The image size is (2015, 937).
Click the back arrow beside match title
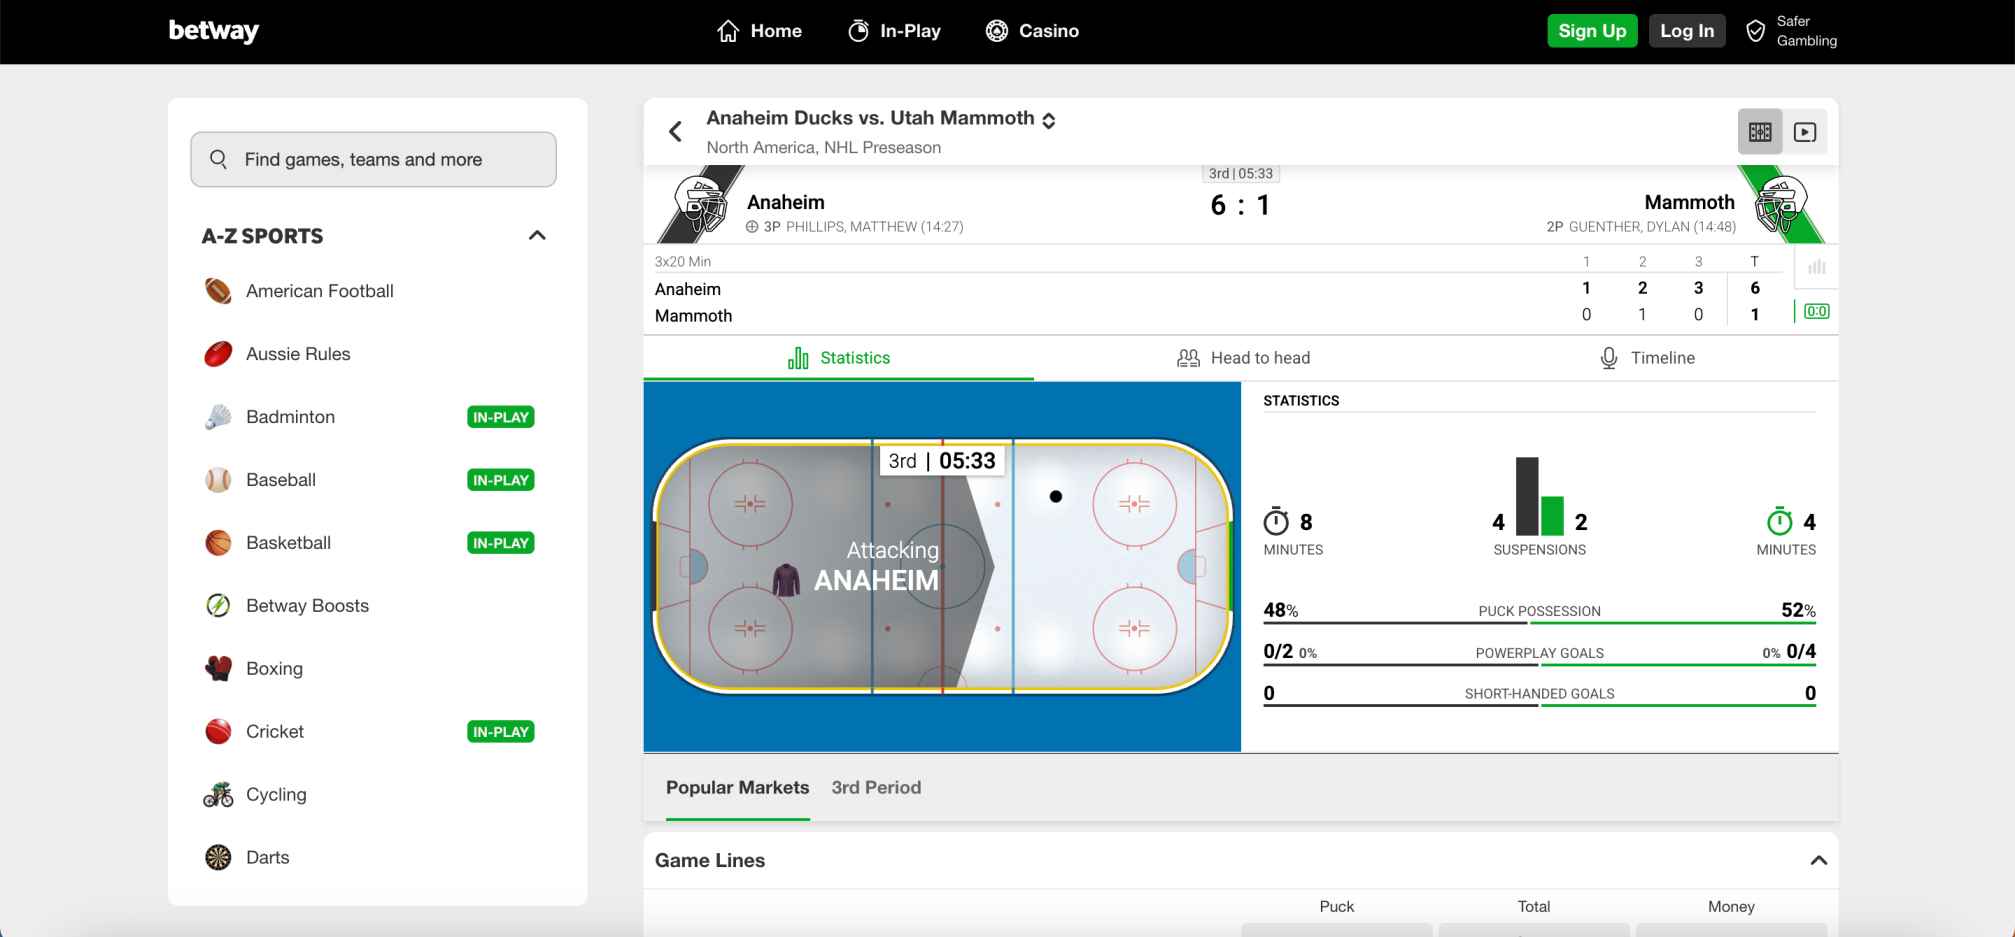tap(676, 132)
